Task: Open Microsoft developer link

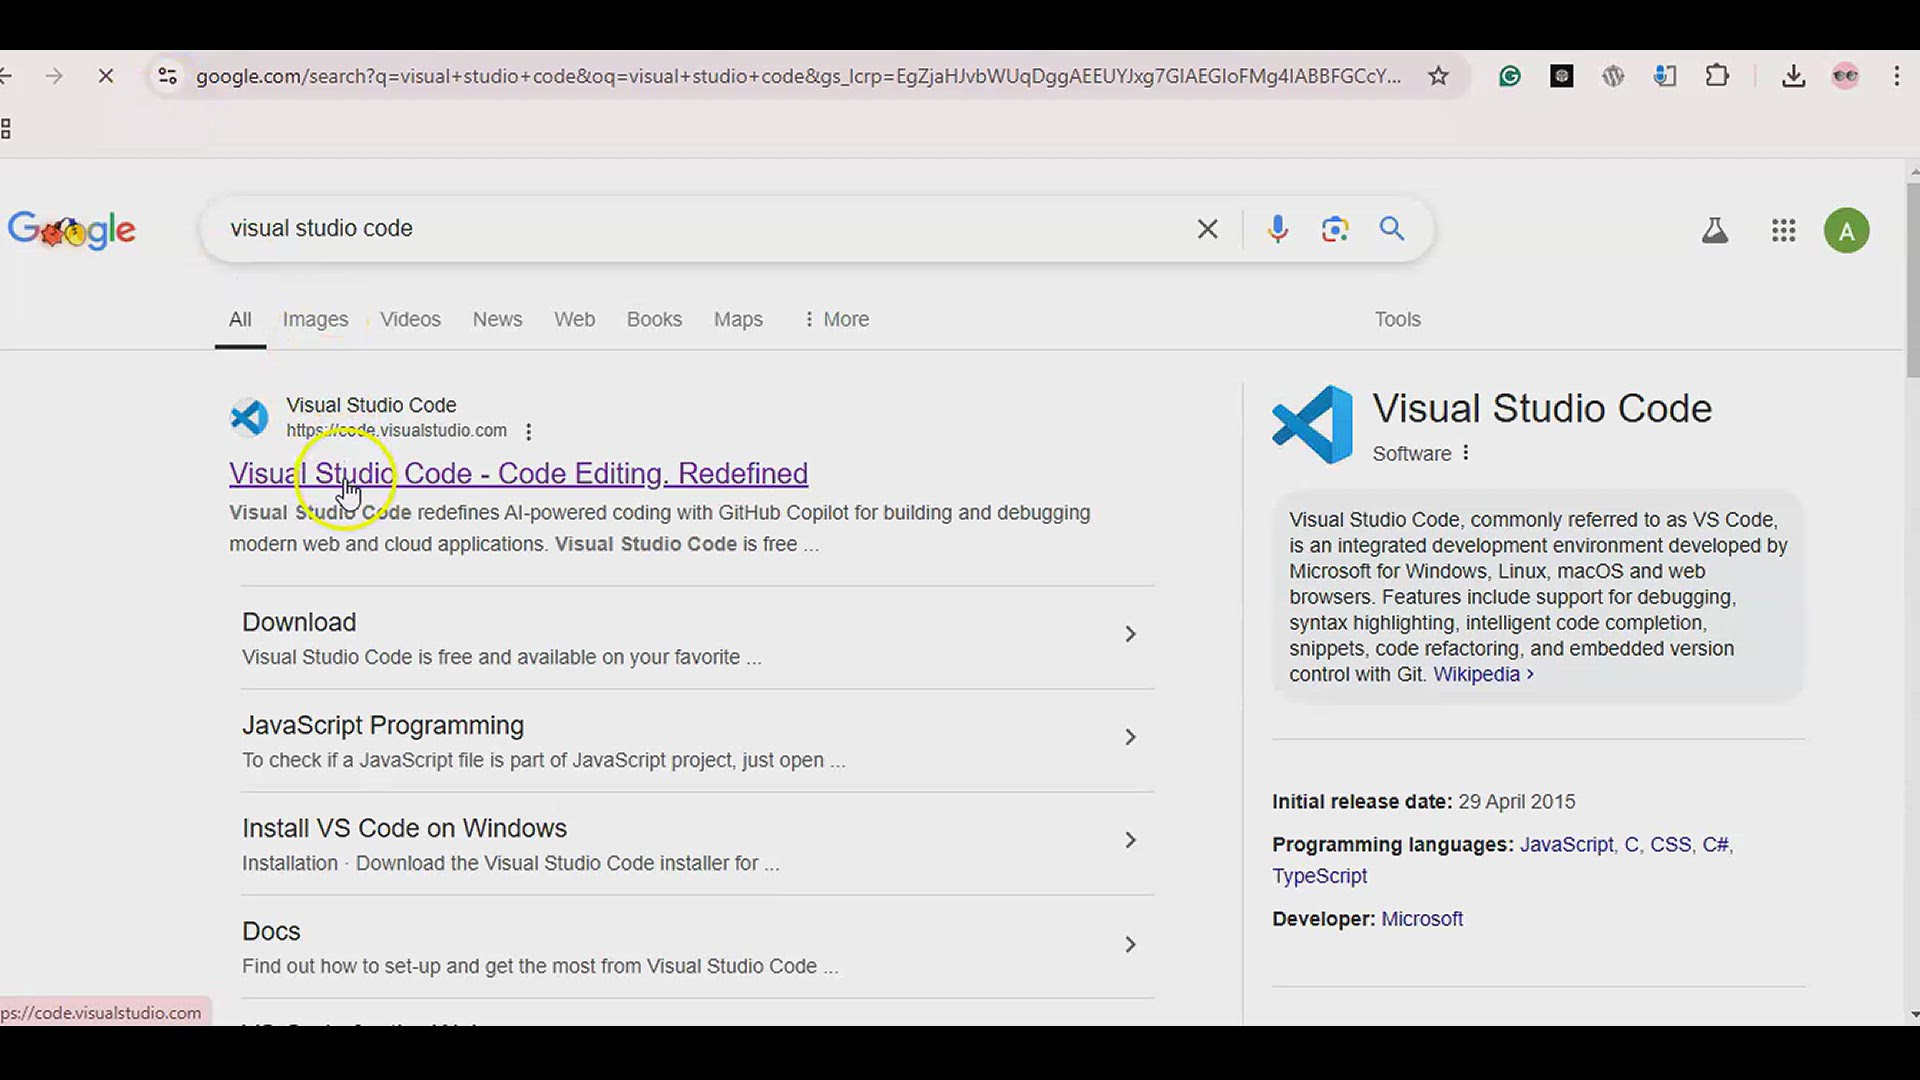Action: click(1421, 919)
